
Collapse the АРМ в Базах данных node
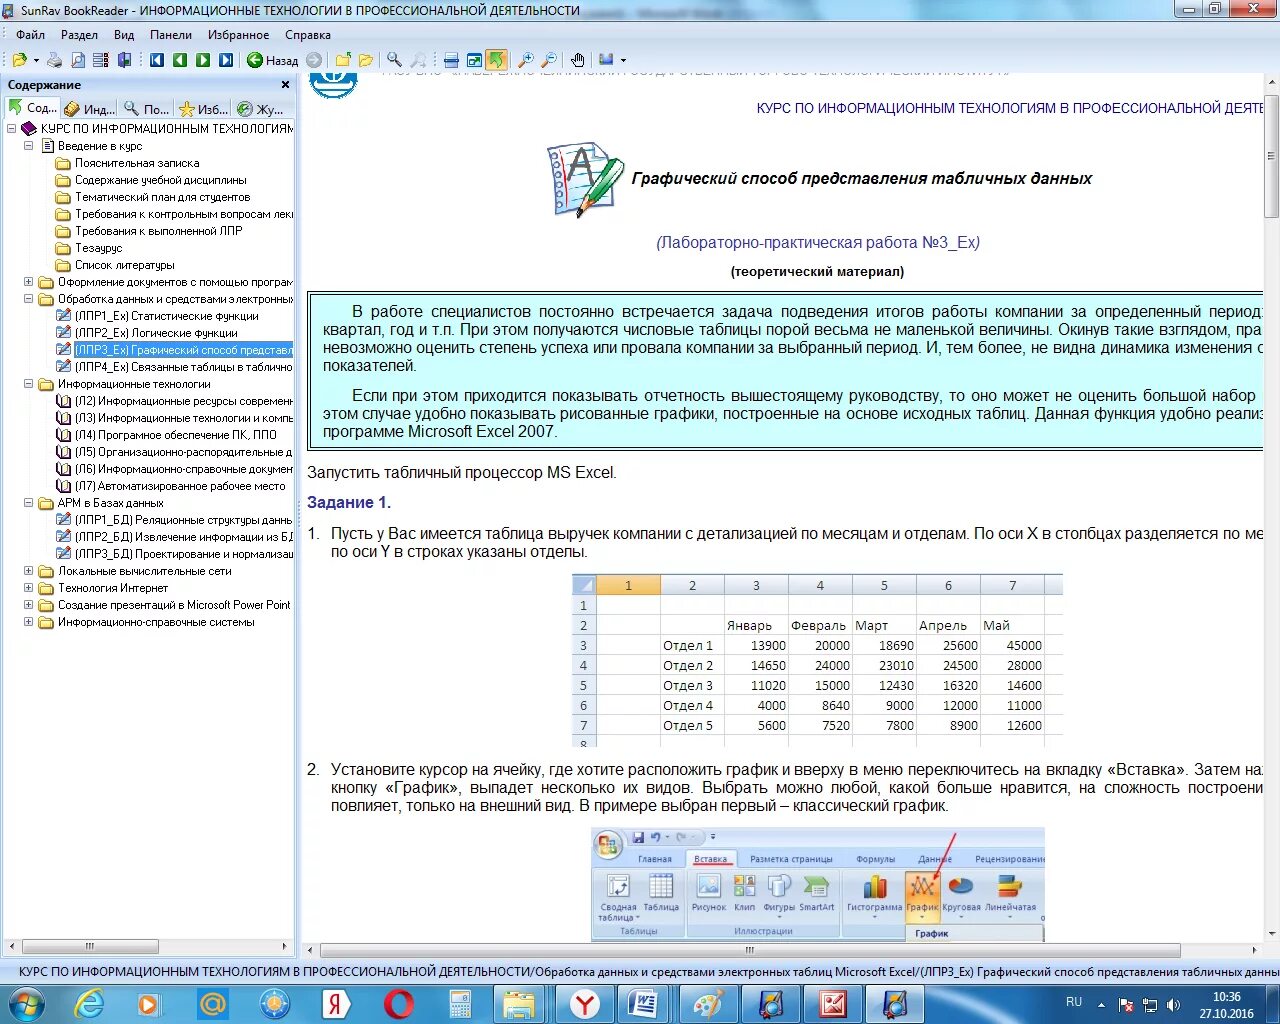[29, 503]
